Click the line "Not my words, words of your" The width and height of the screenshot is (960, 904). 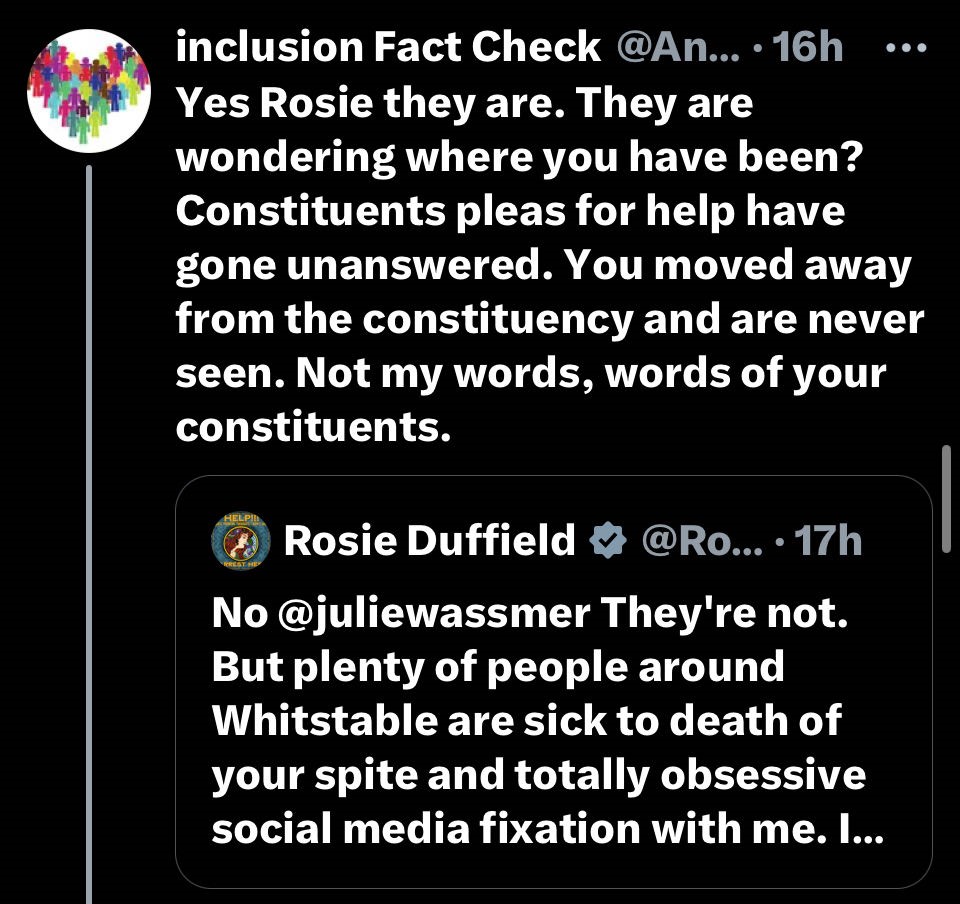530,373
